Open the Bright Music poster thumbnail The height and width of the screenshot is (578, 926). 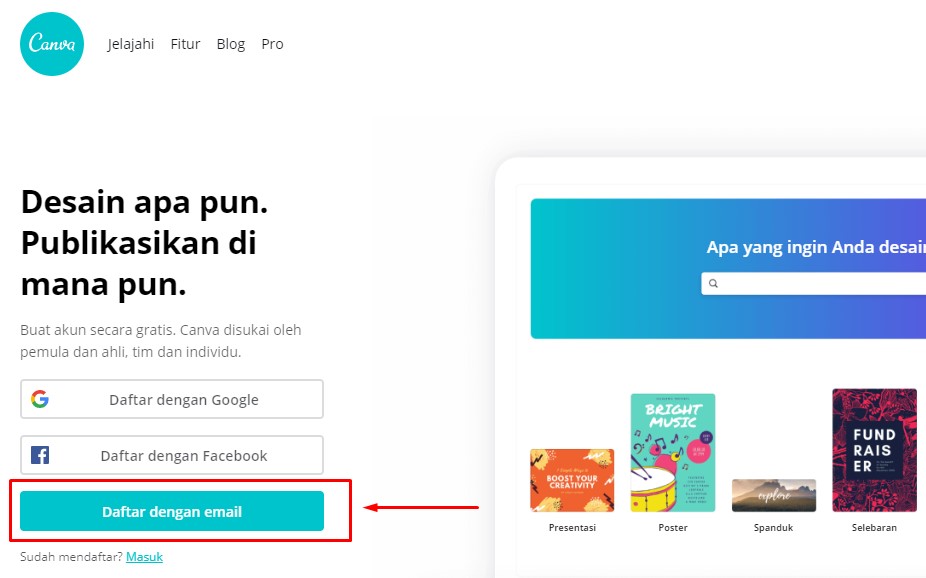point(673,453)
